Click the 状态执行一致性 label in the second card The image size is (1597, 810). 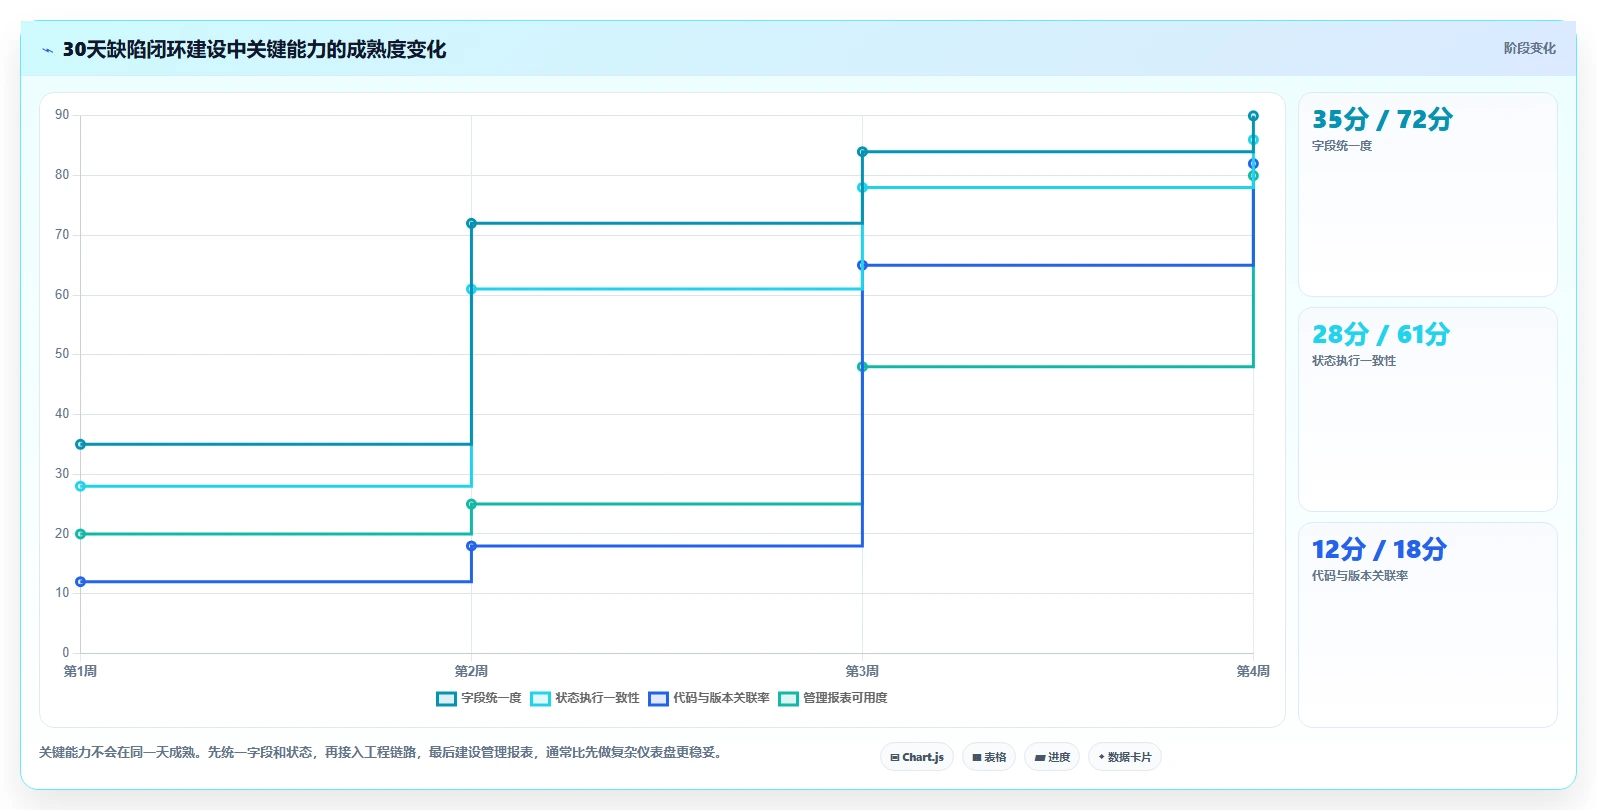(1354, 361)
